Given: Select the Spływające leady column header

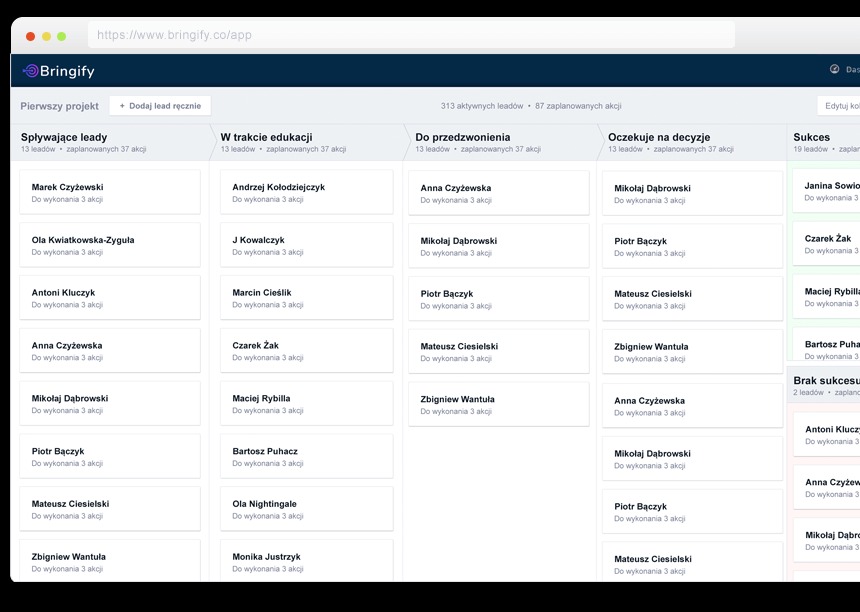Looking at the screenshot, I should (64, 137).
